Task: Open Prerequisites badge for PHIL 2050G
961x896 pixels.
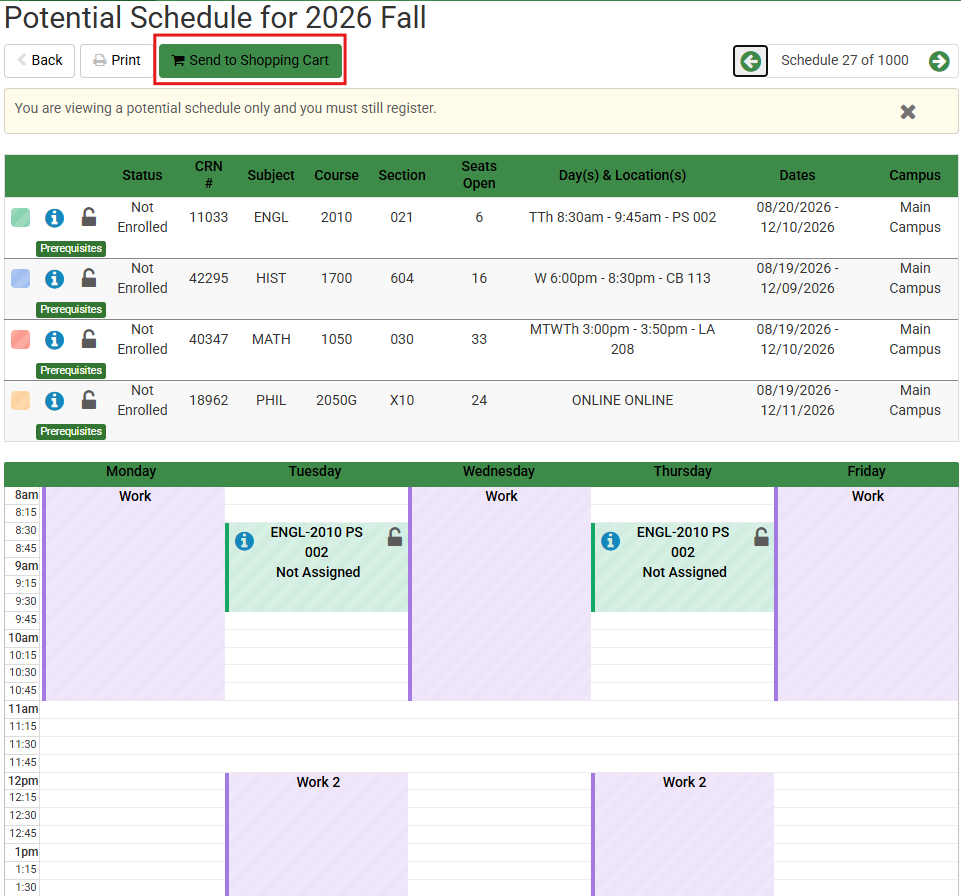Action: (71, 431)
